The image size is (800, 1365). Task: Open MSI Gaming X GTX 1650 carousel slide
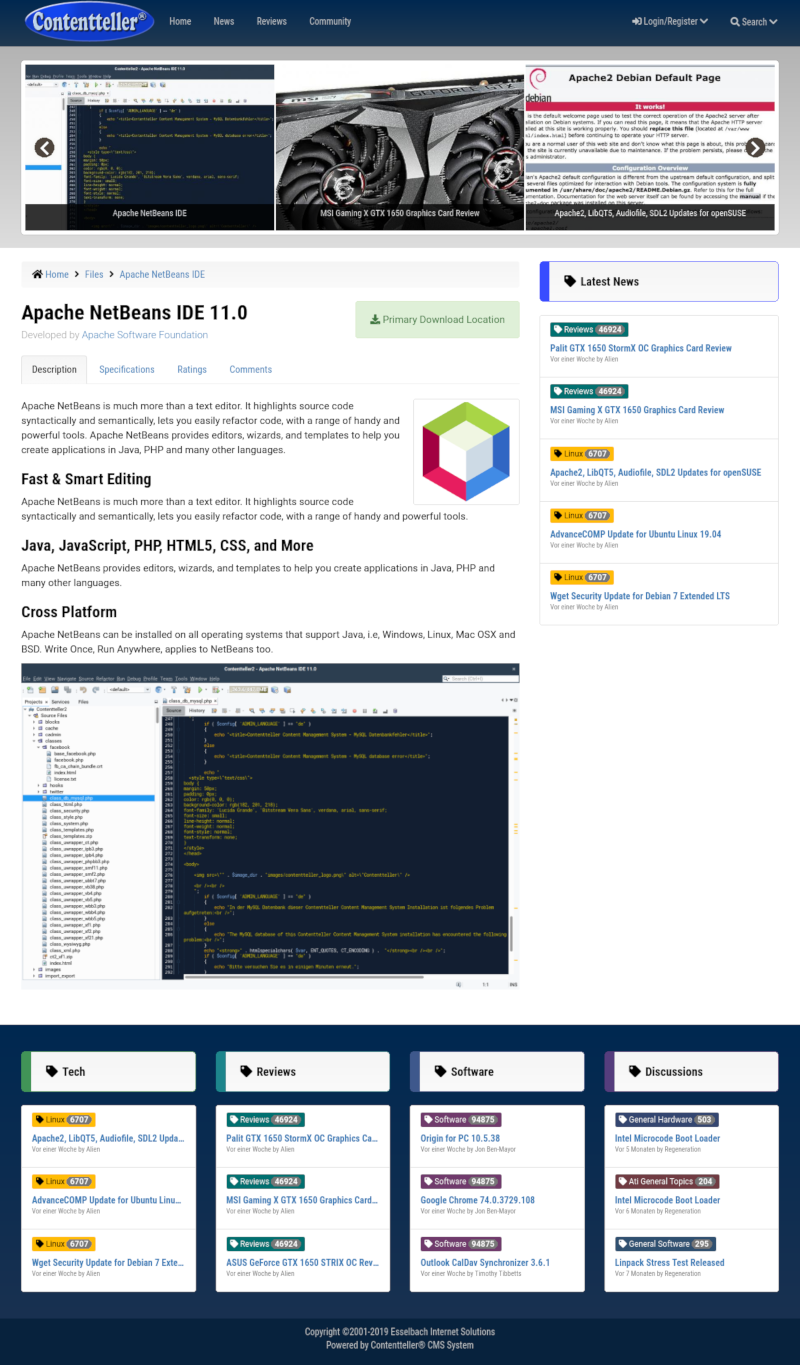[400, 147]
